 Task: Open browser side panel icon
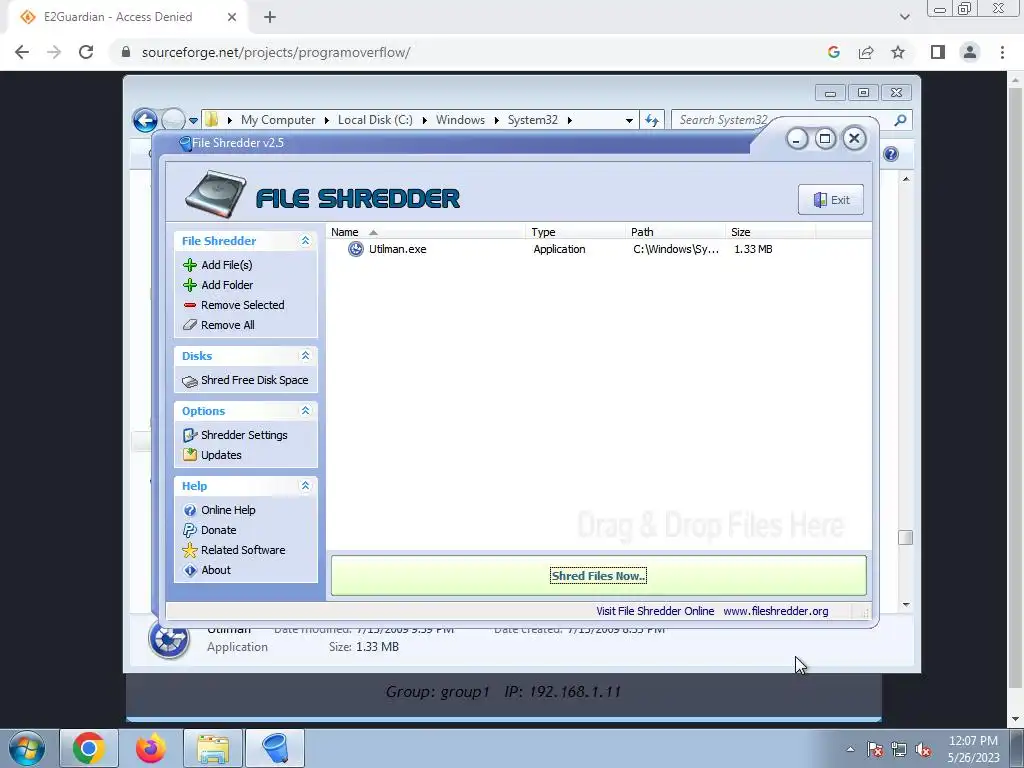938,52
